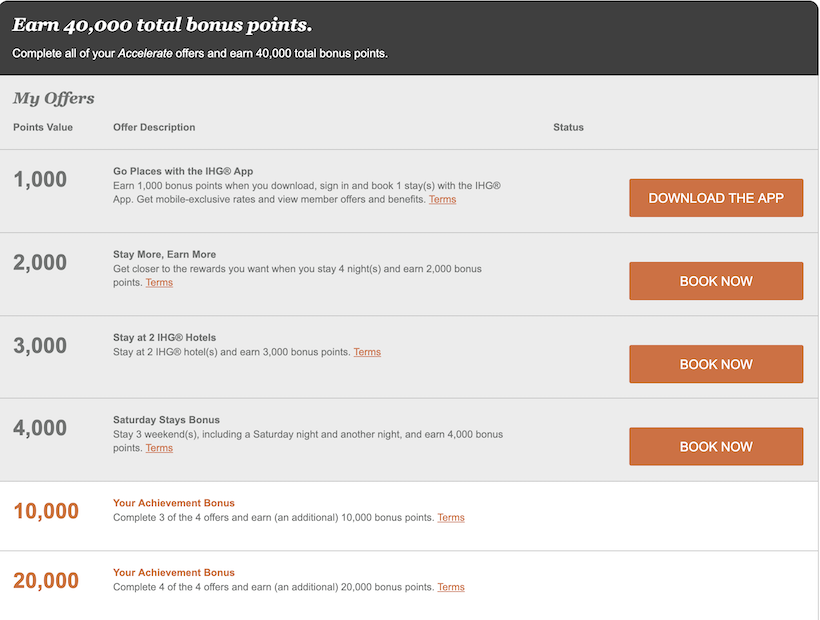The height and width of the screenshot is (620, 820).
Task: Click the Points Value column header
Action: pyautogui.click(x=43, y=127)
